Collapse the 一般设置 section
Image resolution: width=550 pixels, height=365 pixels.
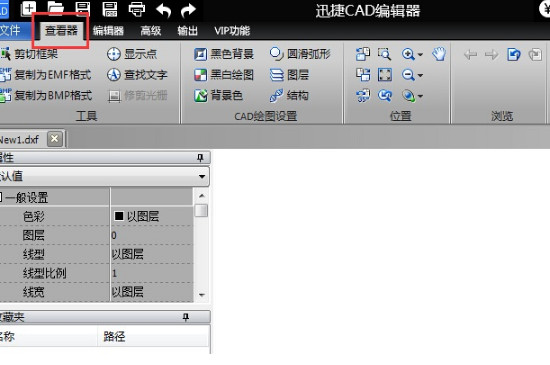pos(1,197)
